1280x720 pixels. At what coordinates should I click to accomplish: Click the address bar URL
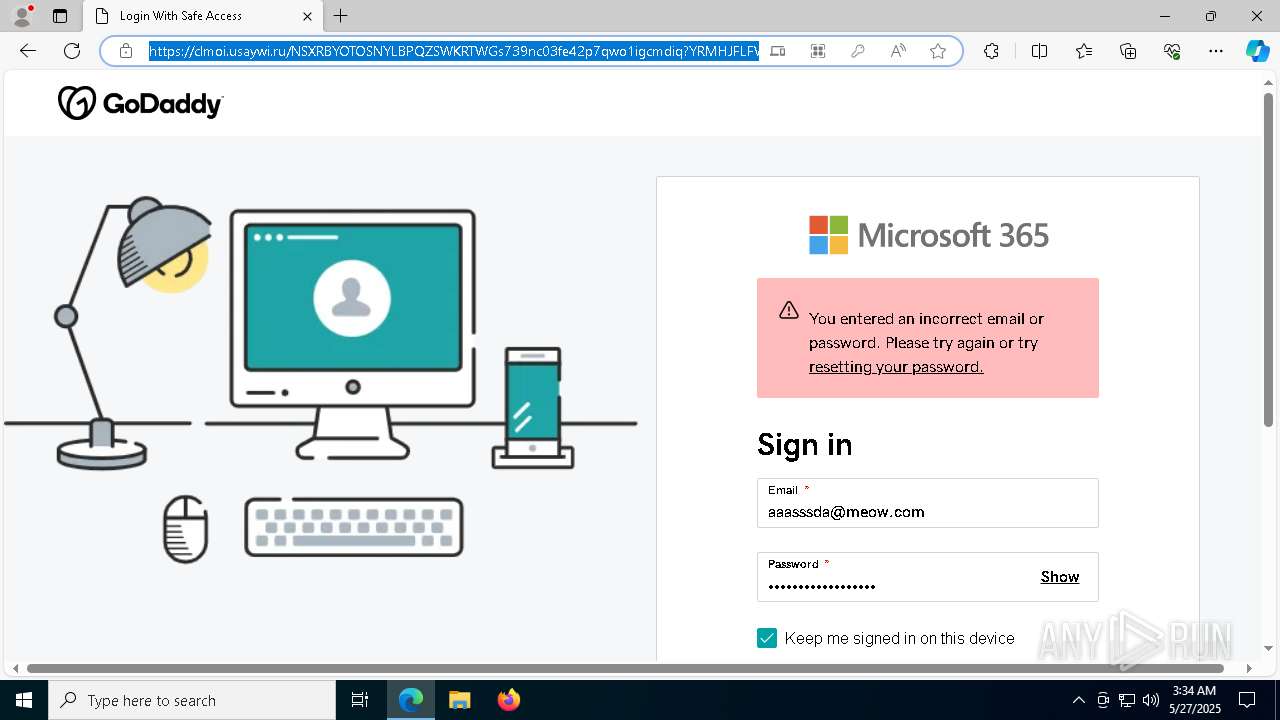[x=454, y=51]
